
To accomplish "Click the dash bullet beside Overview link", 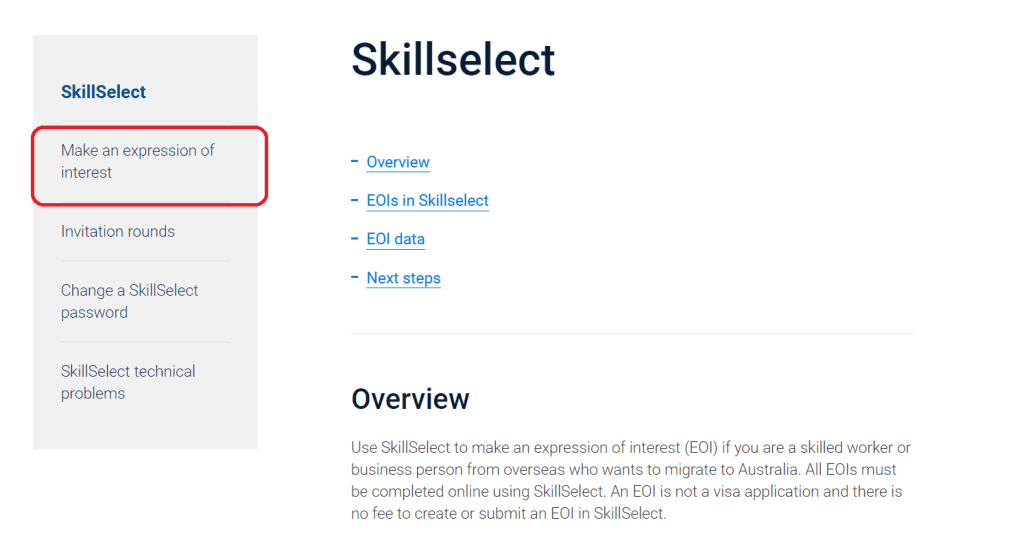I will [355, 161].
